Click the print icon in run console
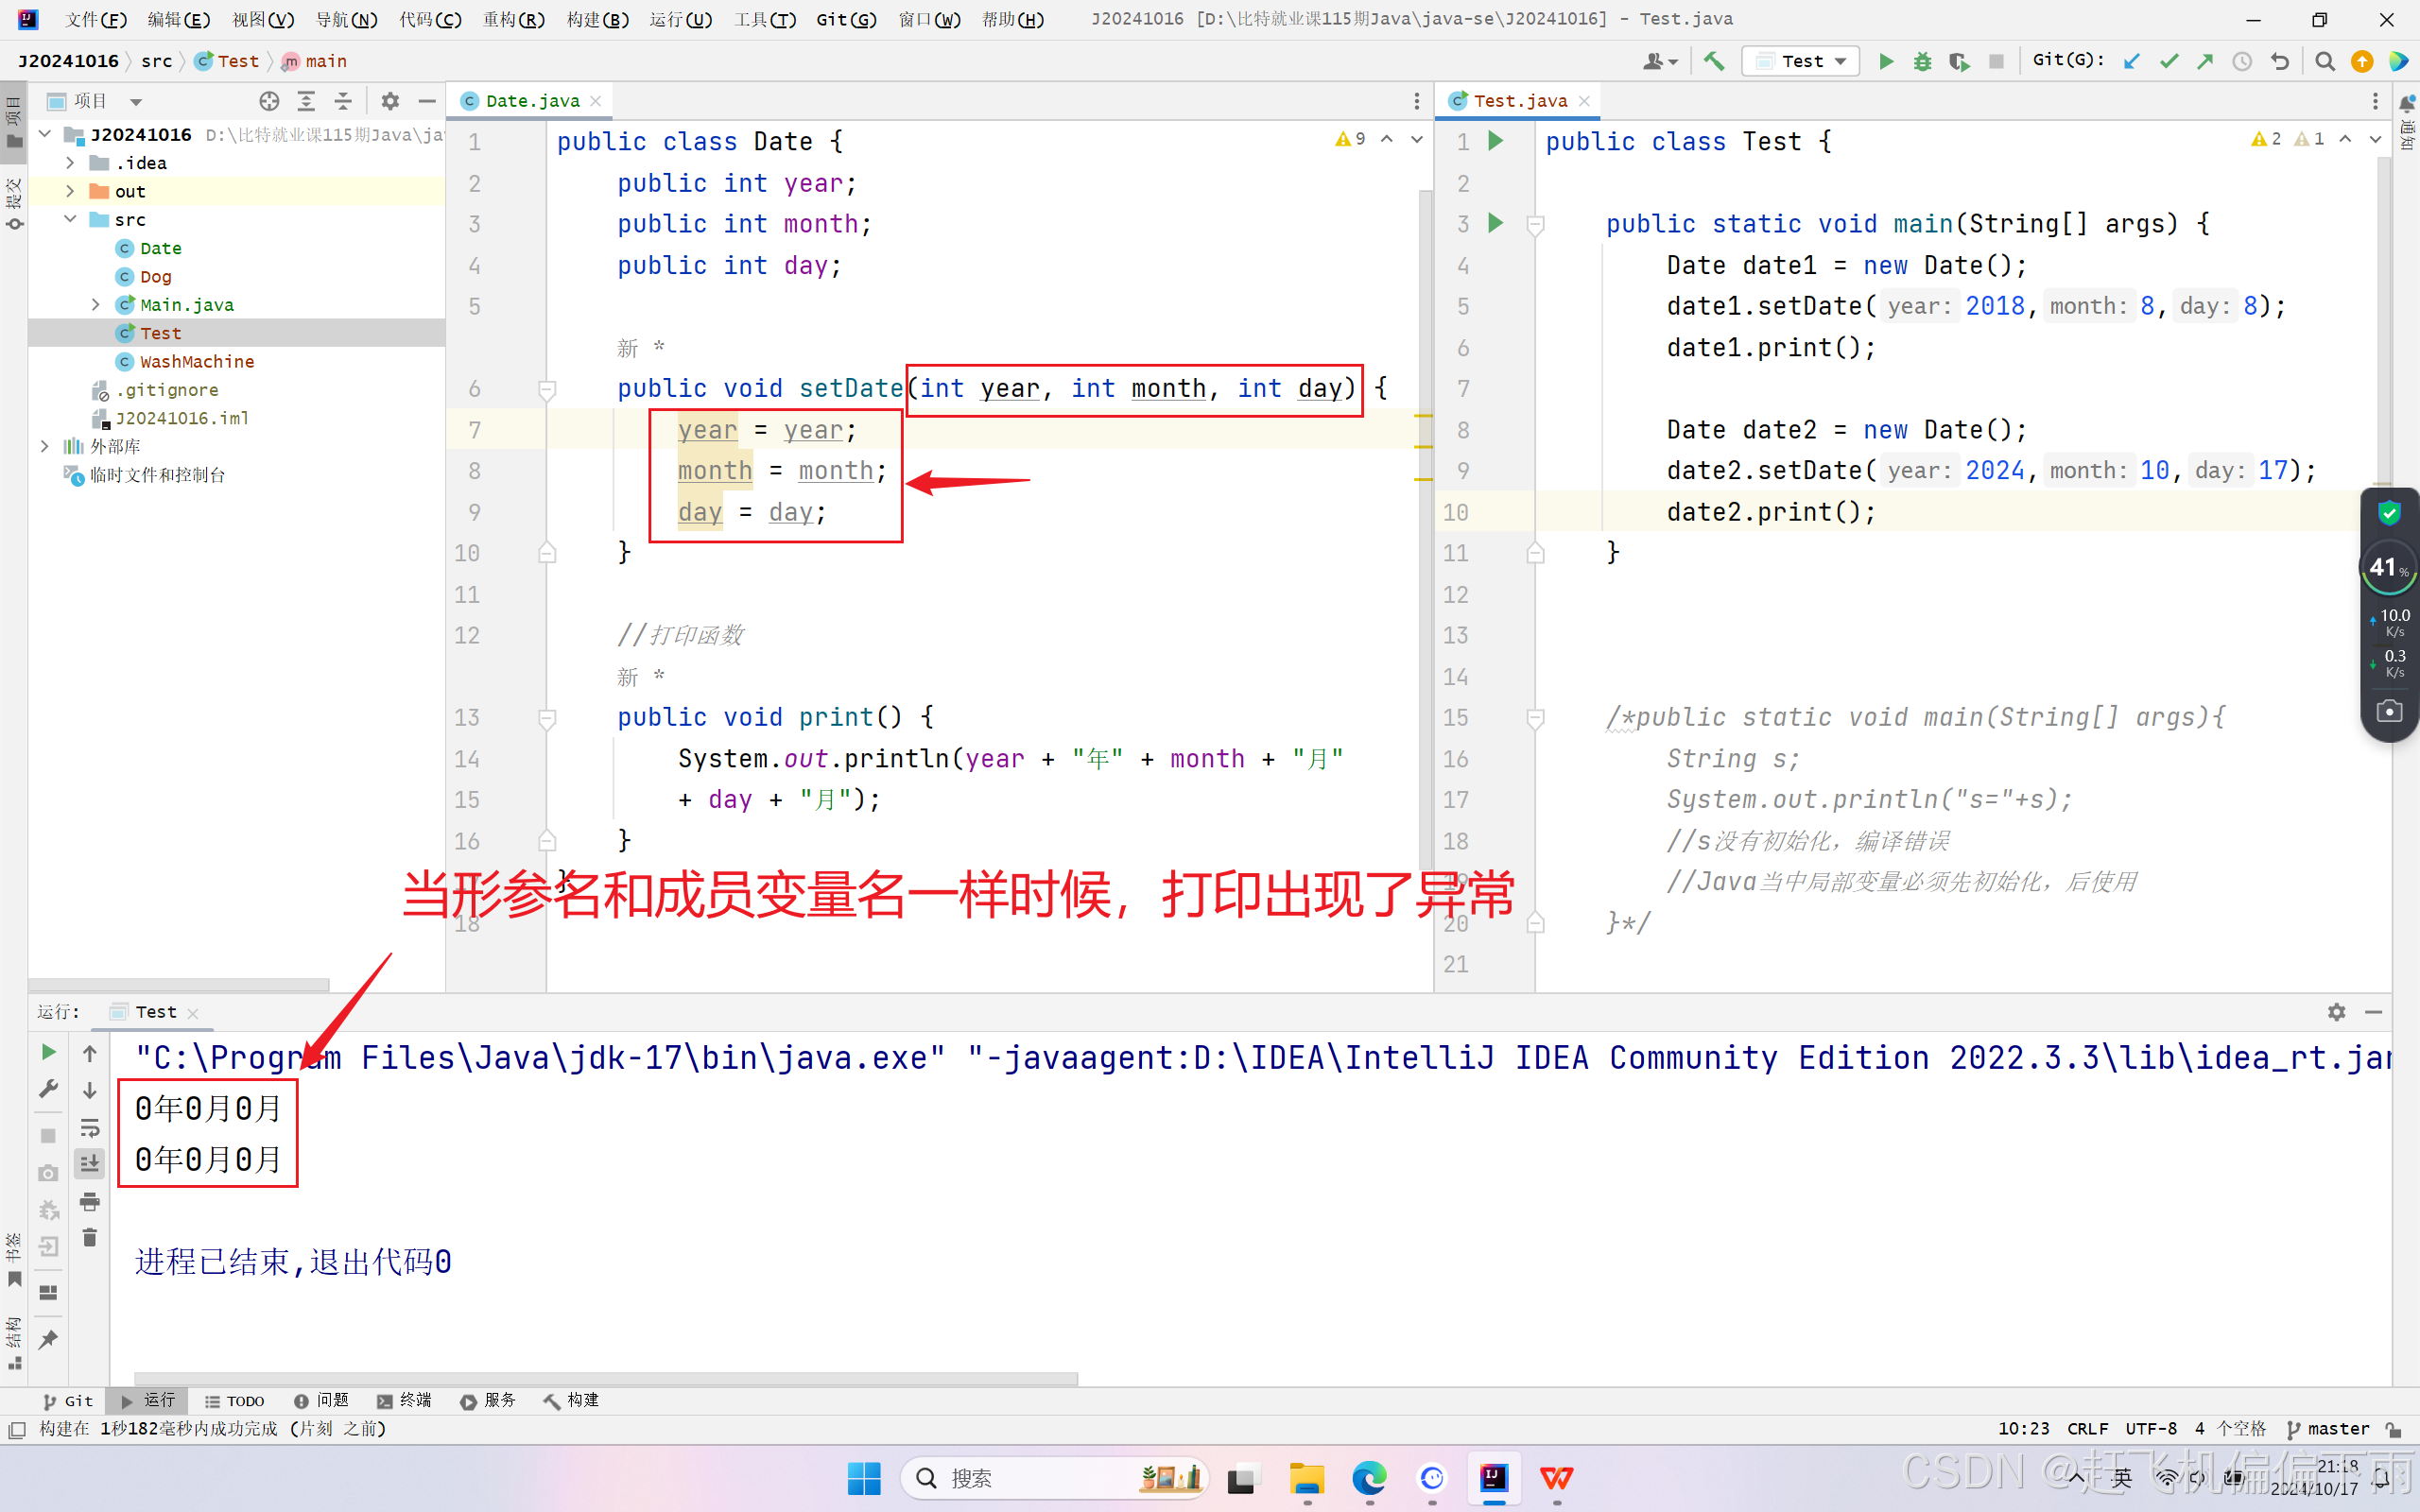 point(89,1201)
